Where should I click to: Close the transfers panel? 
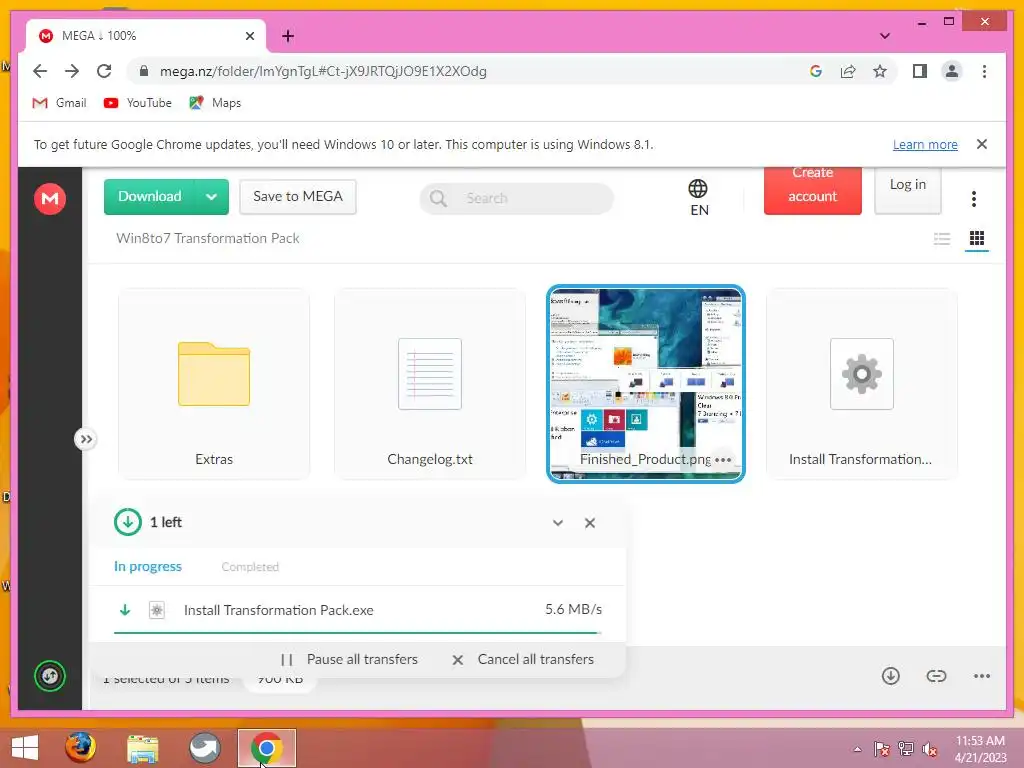click(590, 523)
